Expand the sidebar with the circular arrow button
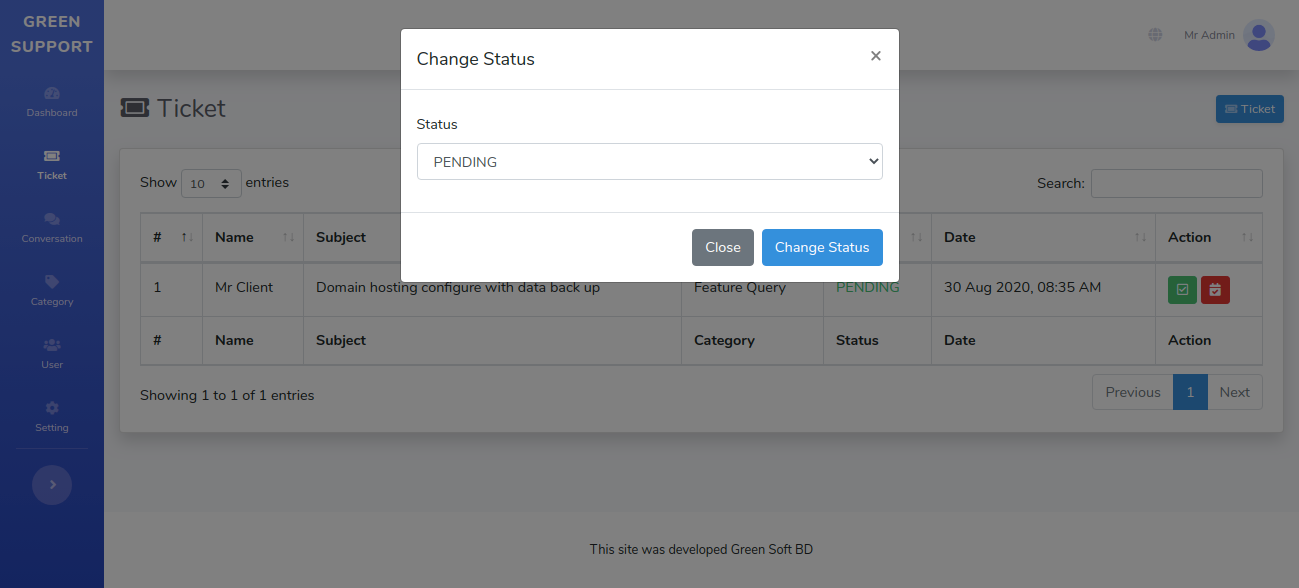 click(51, 484)
